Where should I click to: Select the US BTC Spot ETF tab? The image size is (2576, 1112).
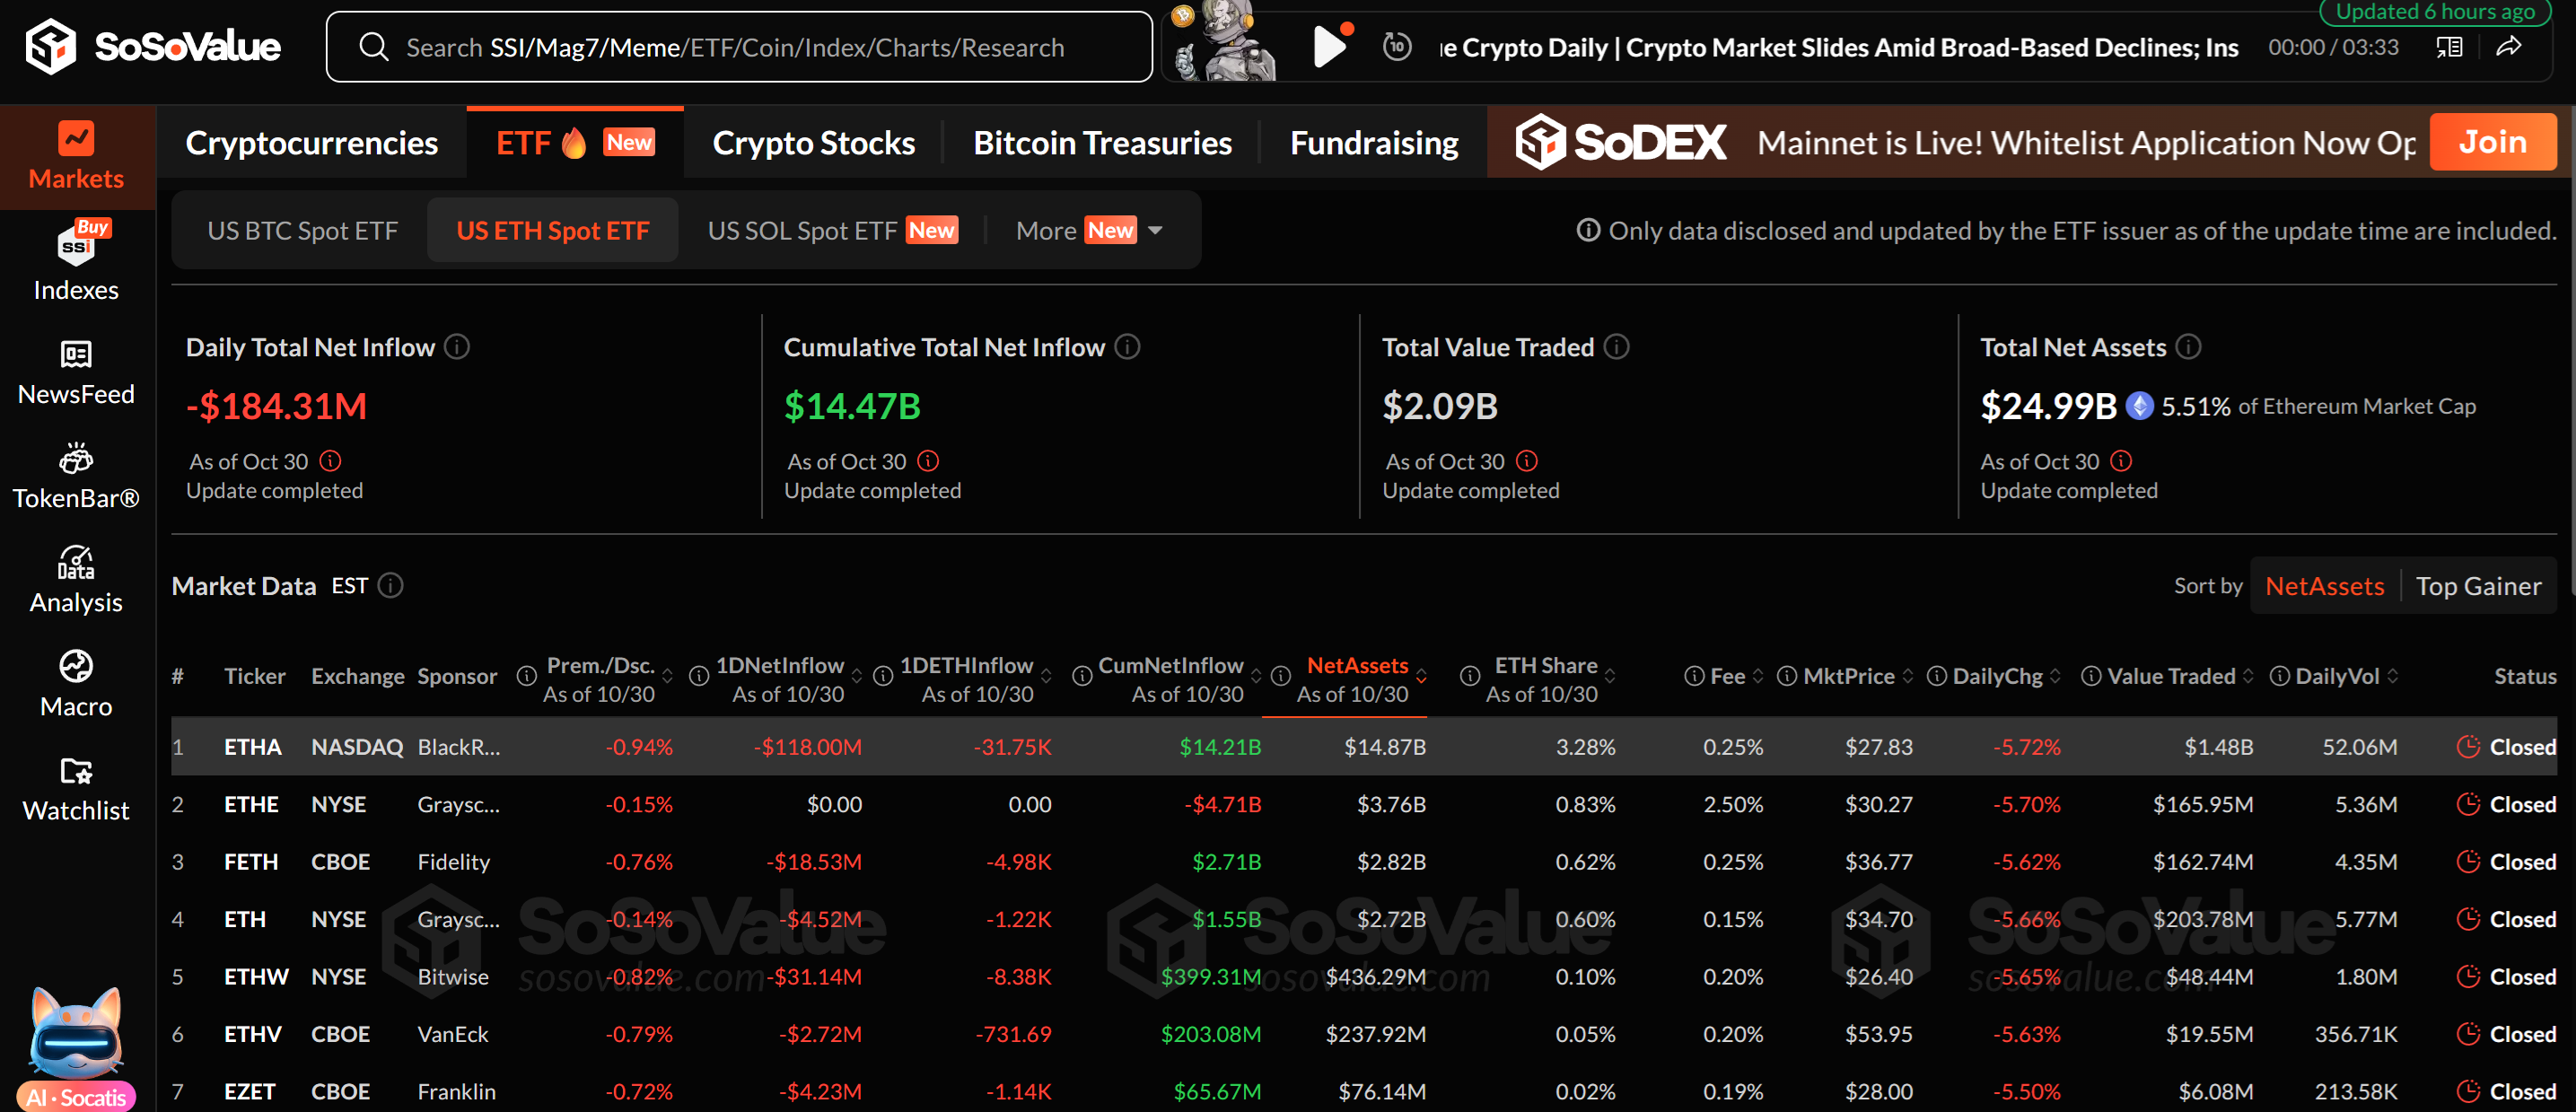pyautogui.click(x=302, y=231)
